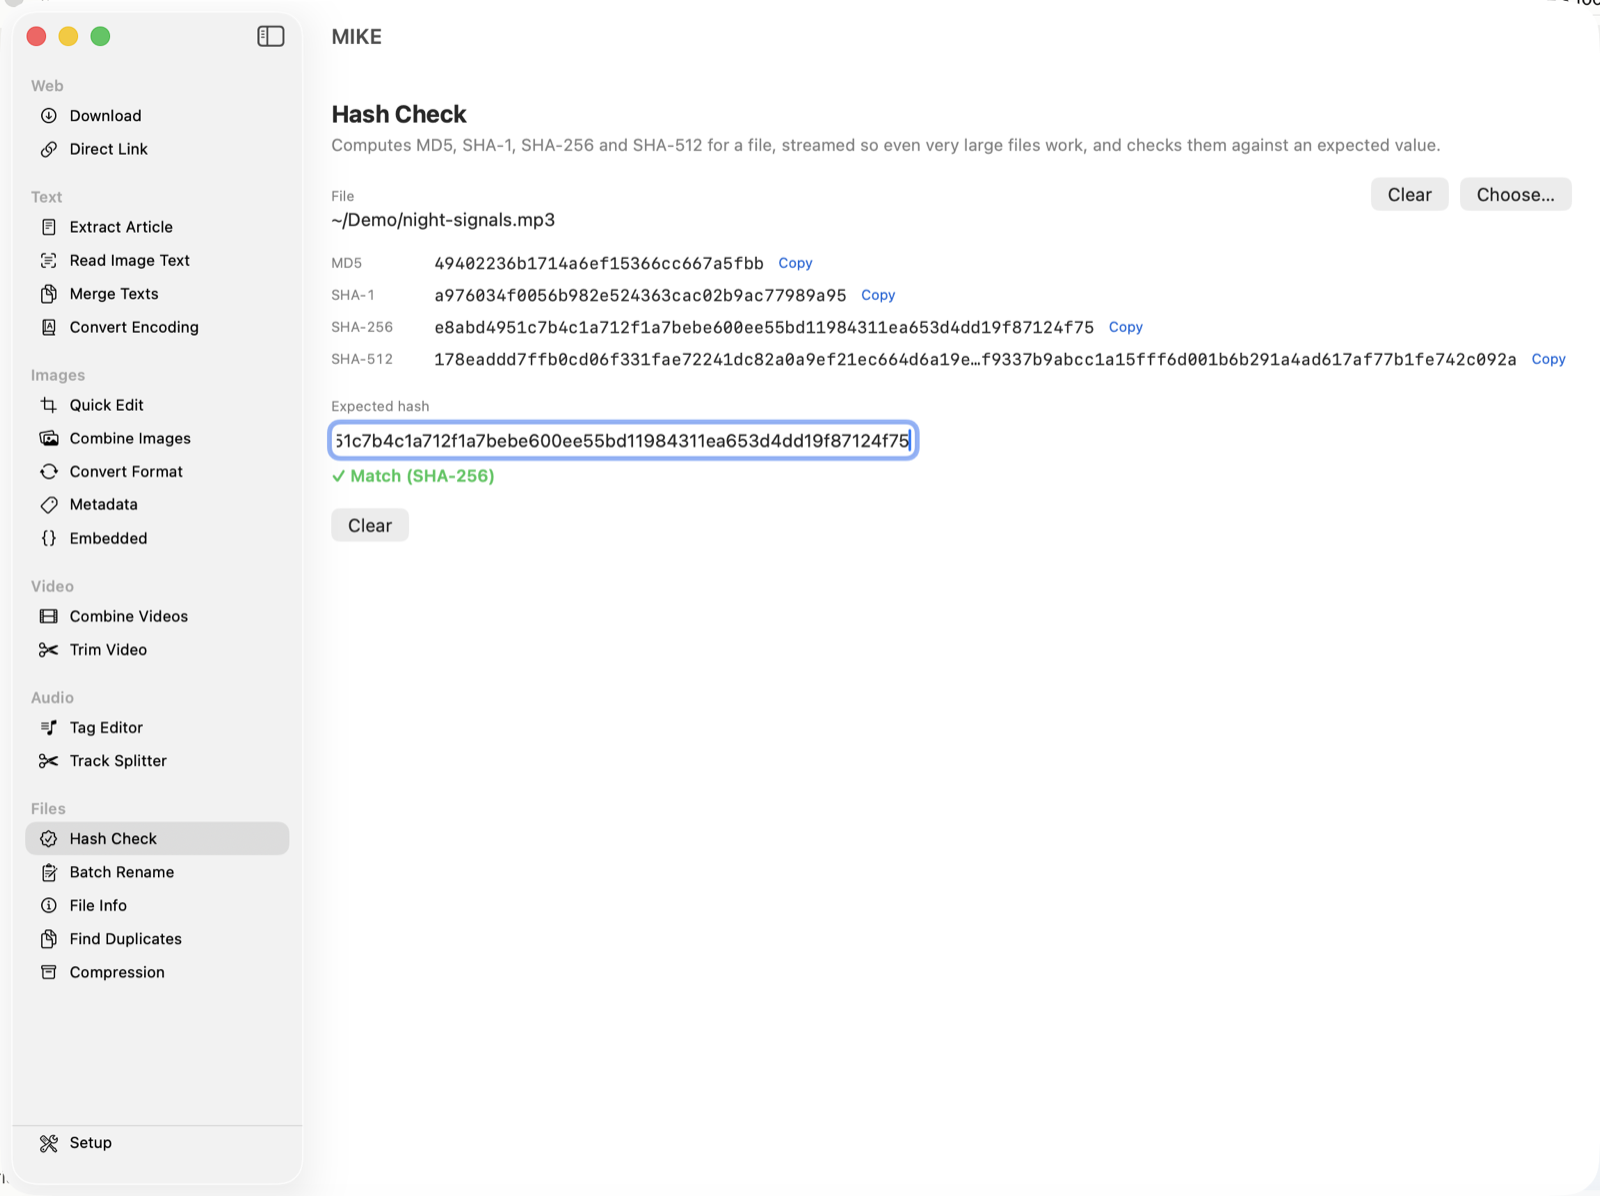Open Read Image Text label
1600x1196 pixels.
pos(129,260)
